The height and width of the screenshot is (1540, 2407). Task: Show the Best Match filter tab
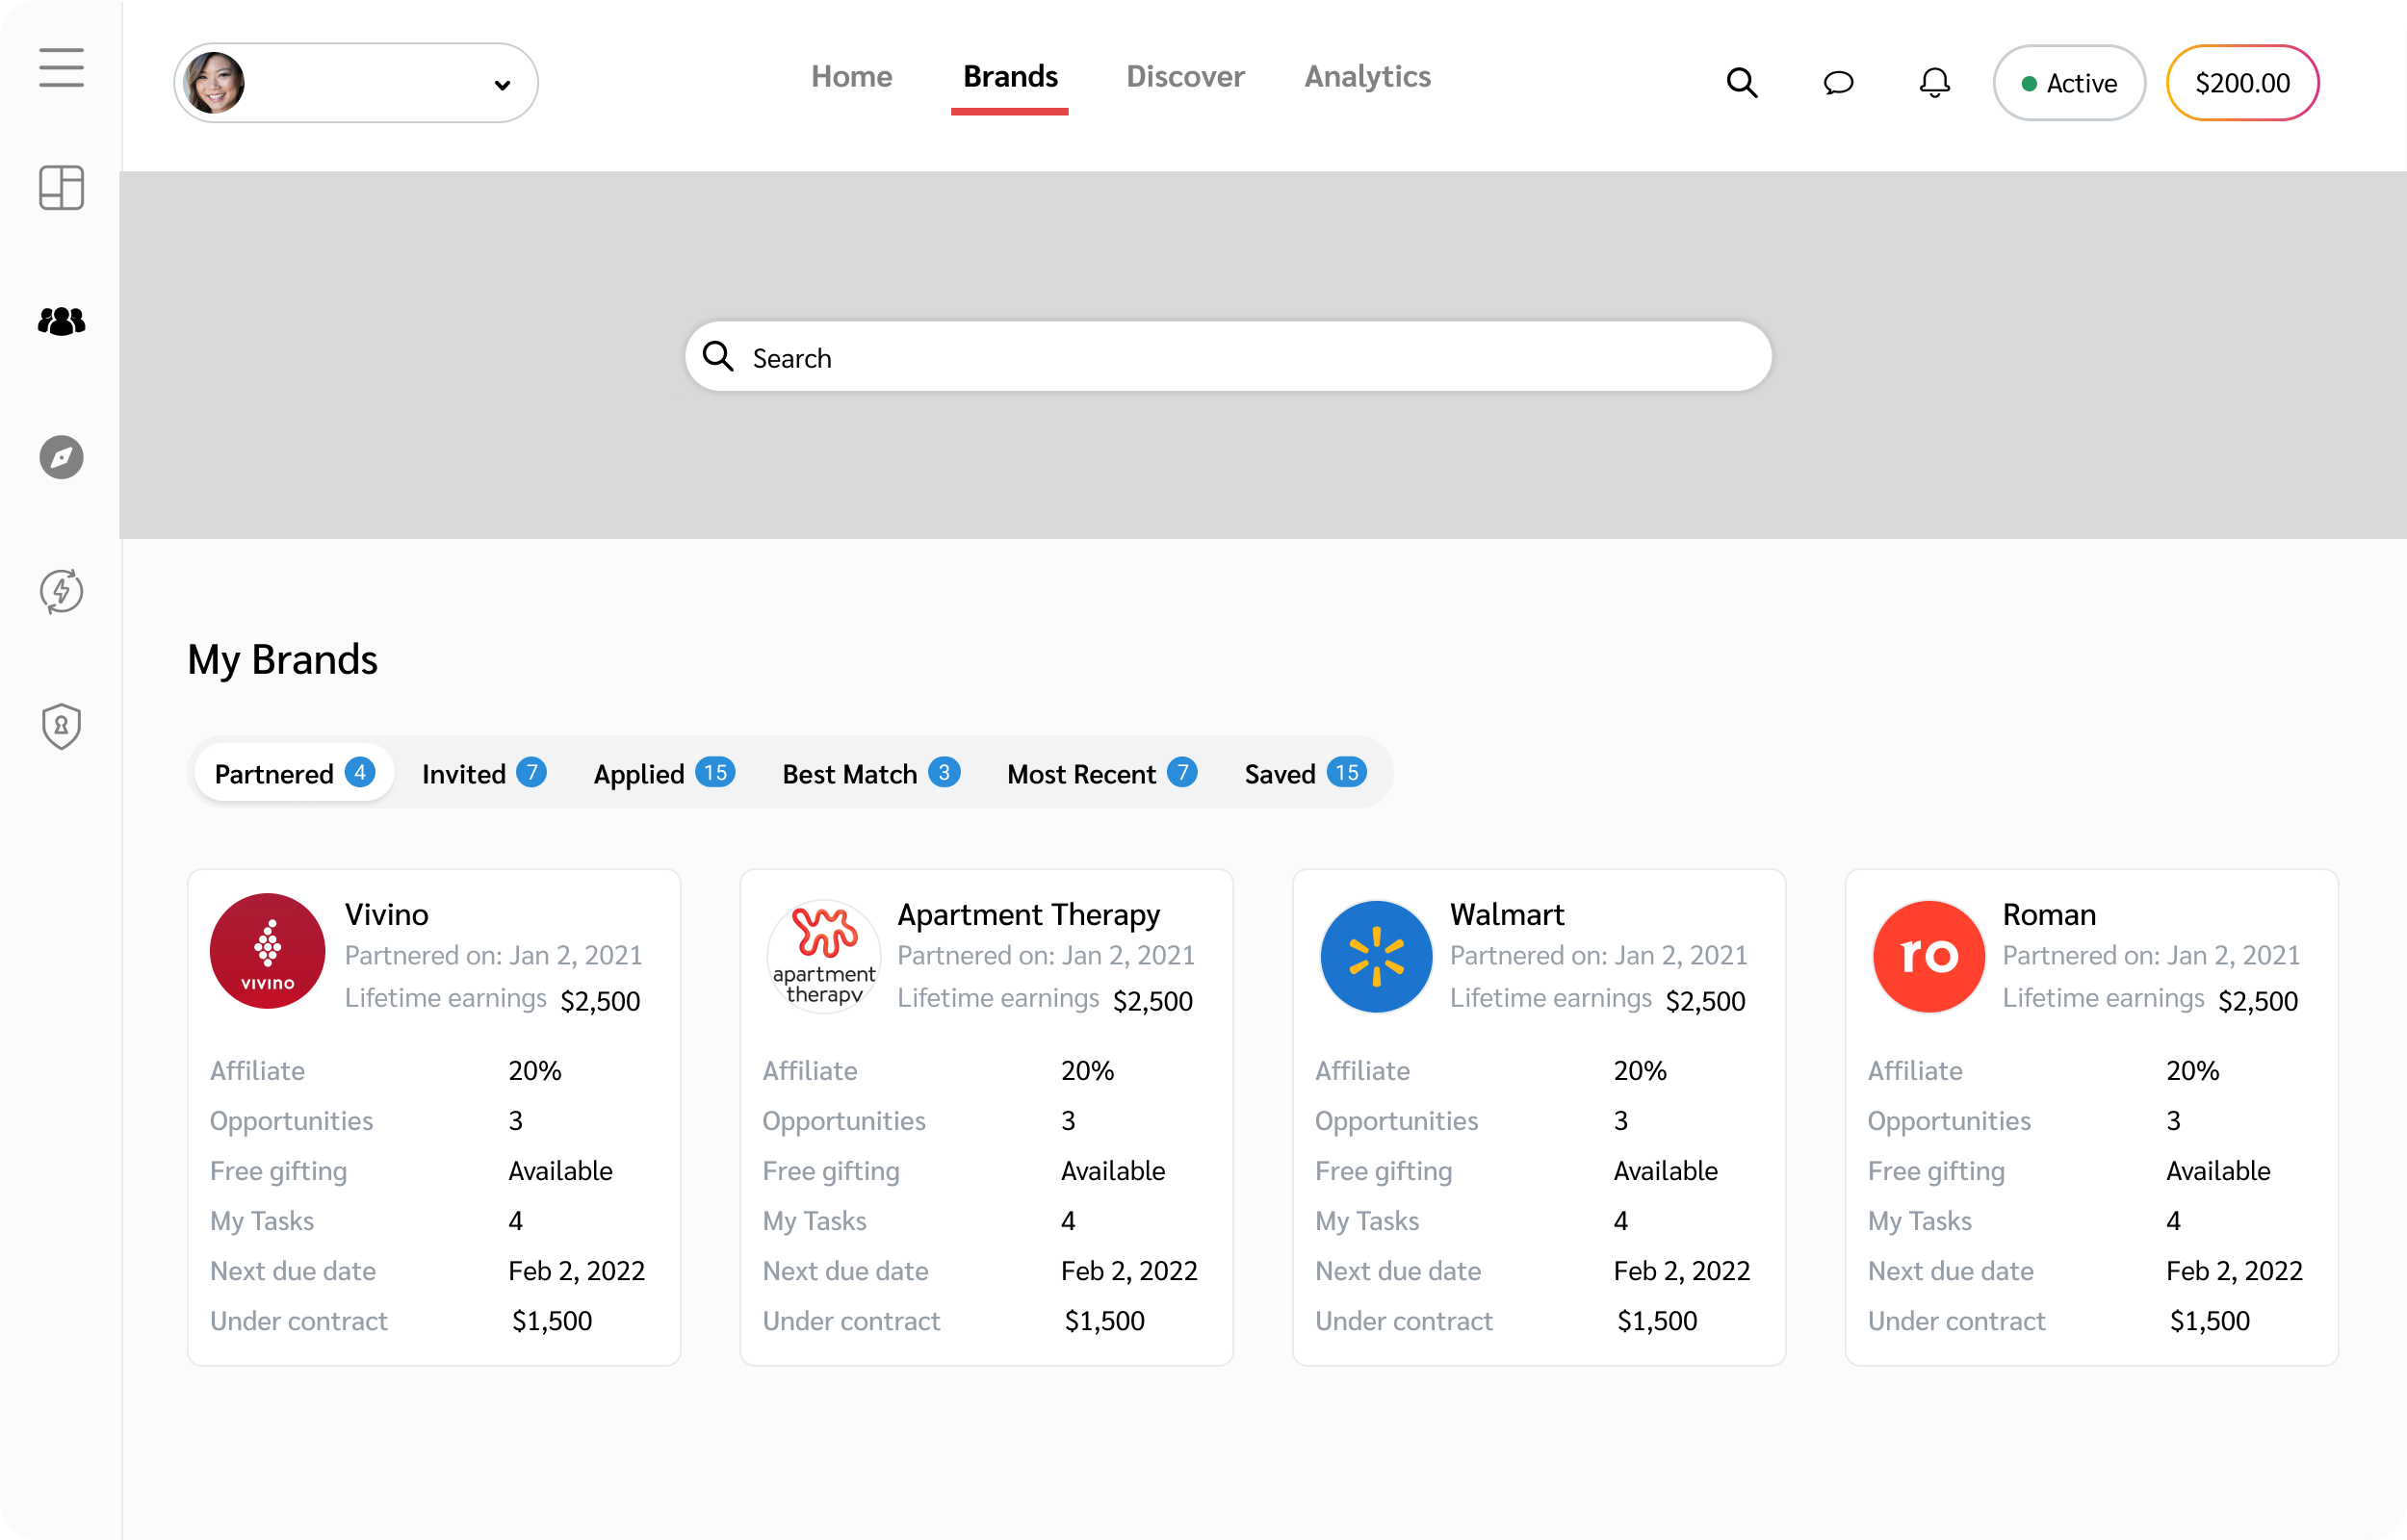tap(870, 773)
